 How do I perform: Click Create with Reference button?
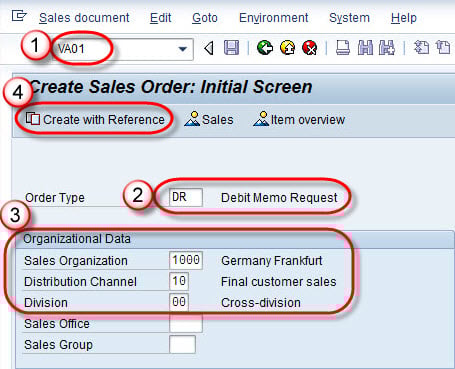[95, 119]
